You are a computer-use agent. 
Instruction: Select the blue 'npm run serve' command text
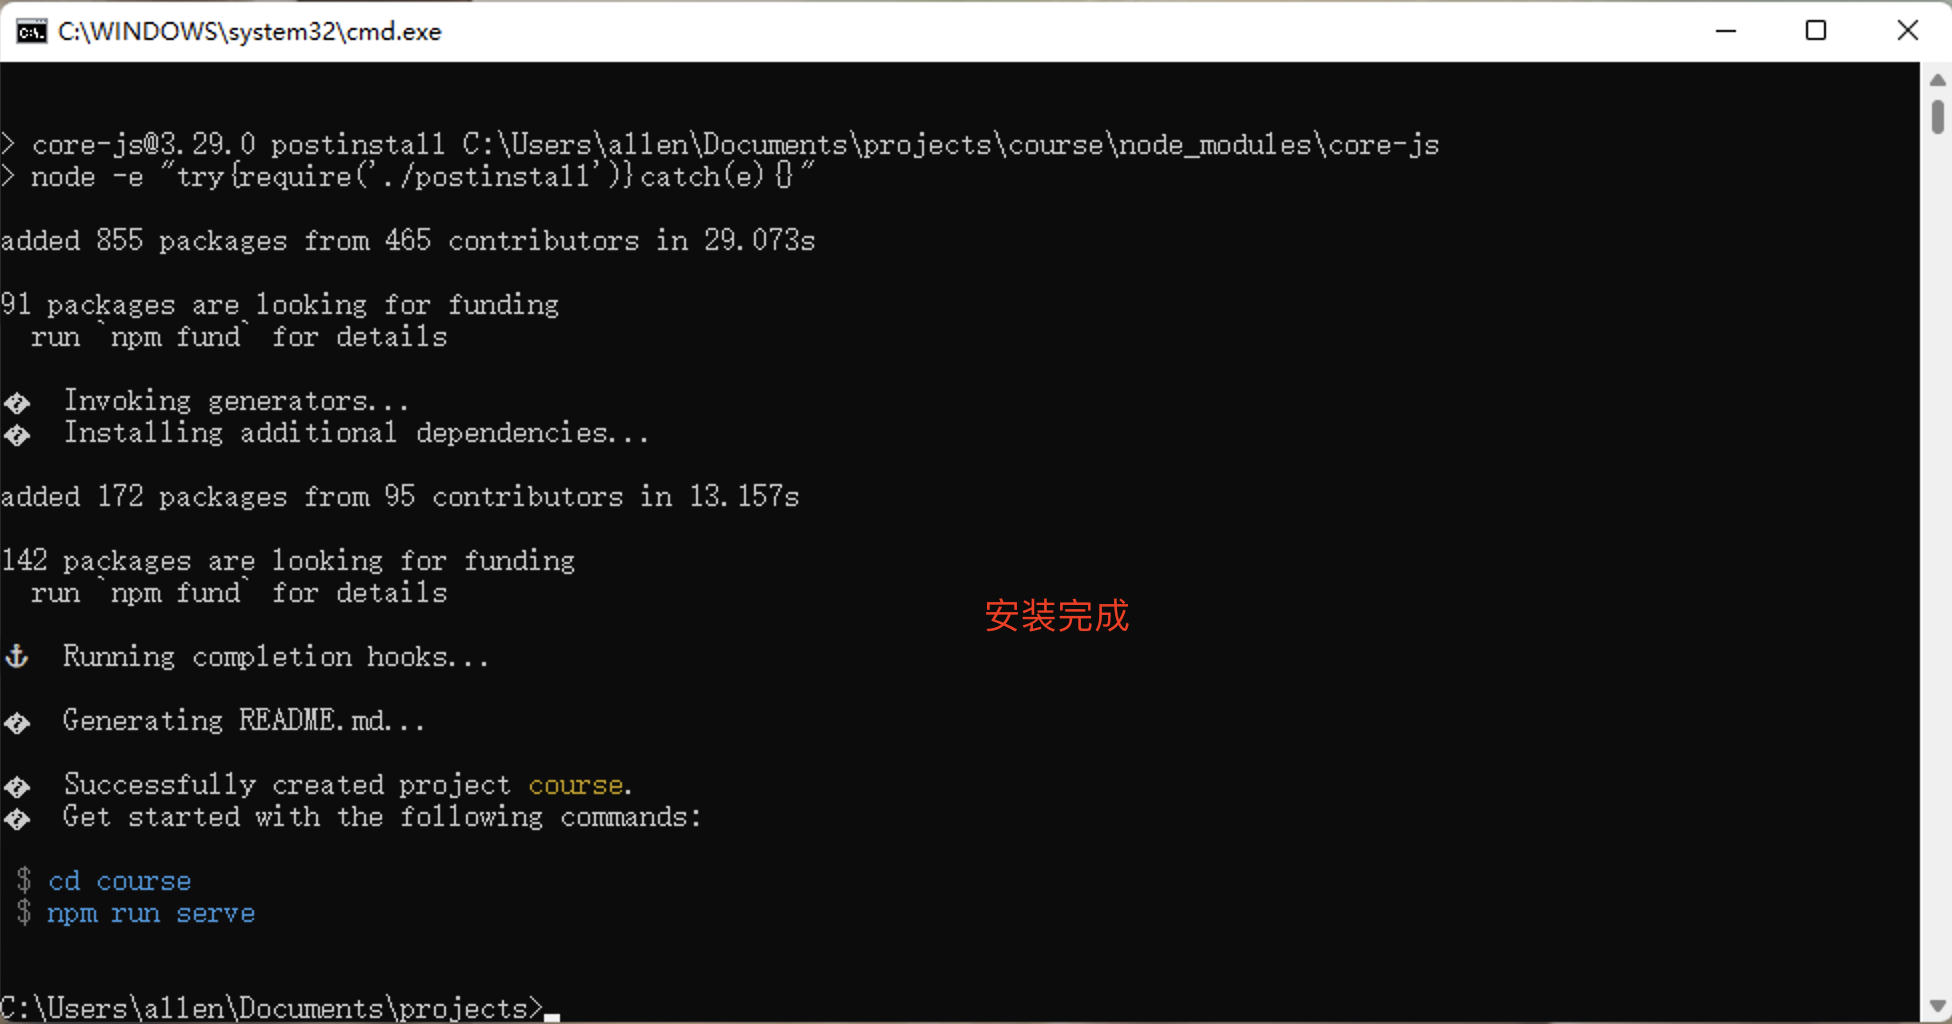(x=150, y=913)
